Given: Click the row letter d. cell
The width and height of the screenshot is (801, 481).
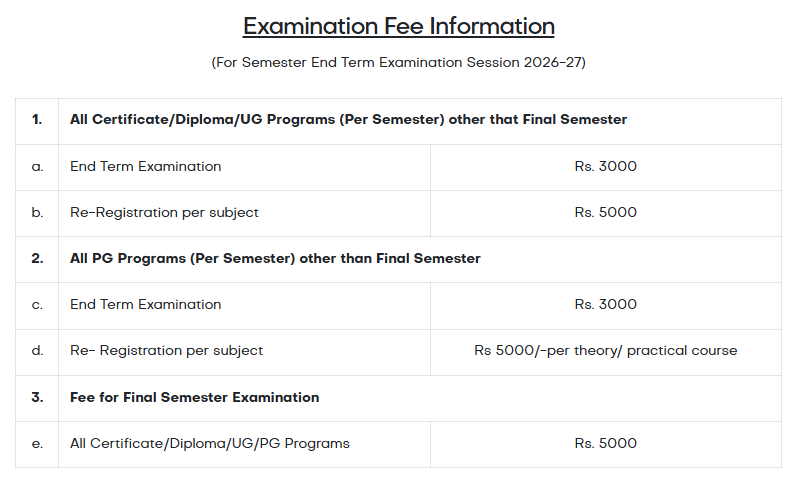Looking at the screenshot, I should coord(37,350).
